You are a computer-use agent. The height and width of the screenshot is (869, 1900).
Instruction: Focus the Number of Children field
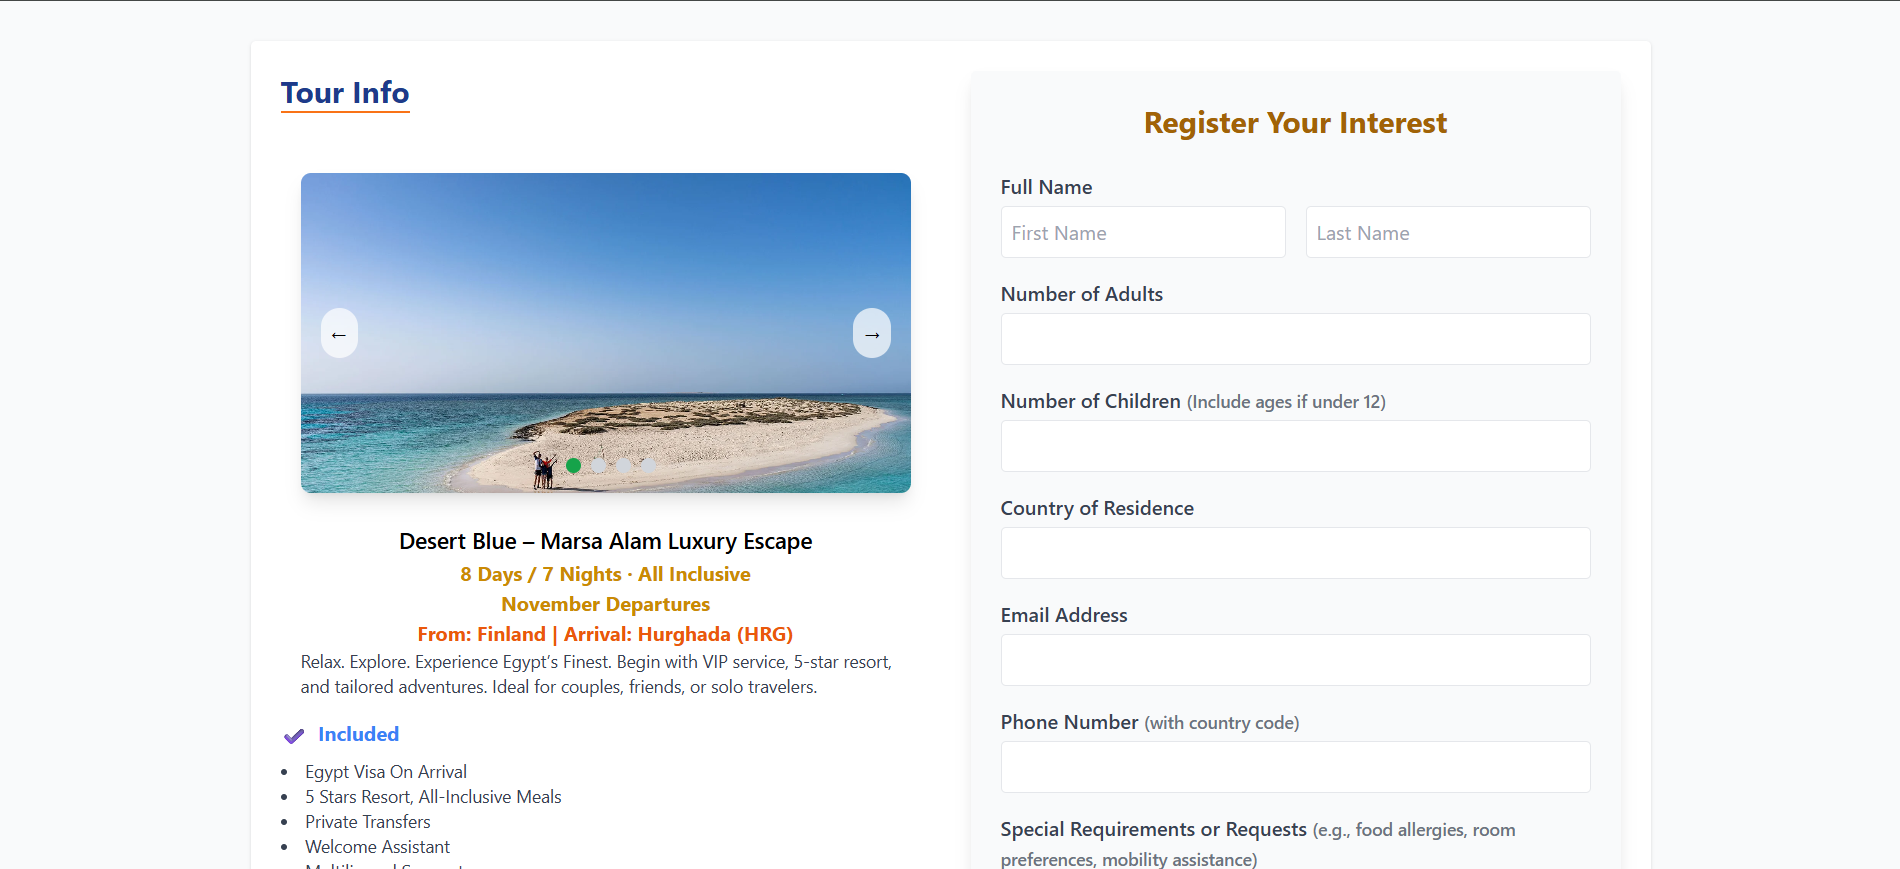coord(1295,447)
